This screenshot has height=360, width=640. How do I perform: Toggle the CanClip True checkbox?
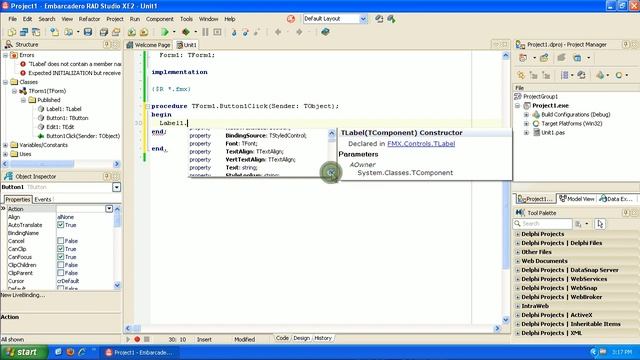60,249
